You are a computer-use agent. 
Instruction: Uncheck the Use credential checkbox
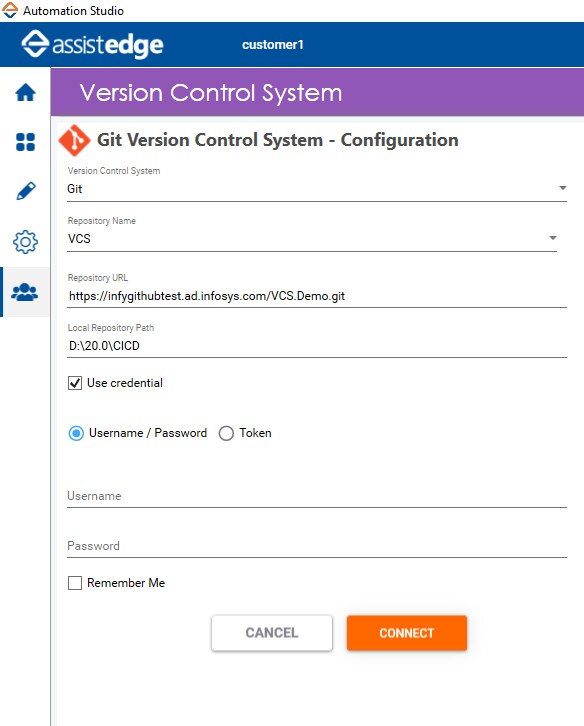click(75, 383)
